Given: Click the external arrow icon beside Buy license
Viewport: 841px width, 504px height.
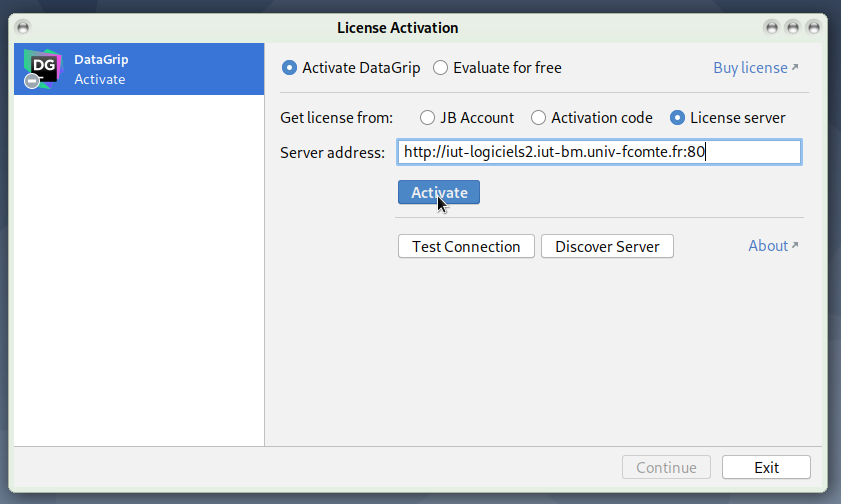Looking at the screenshot, I should (x=795, y=68).
